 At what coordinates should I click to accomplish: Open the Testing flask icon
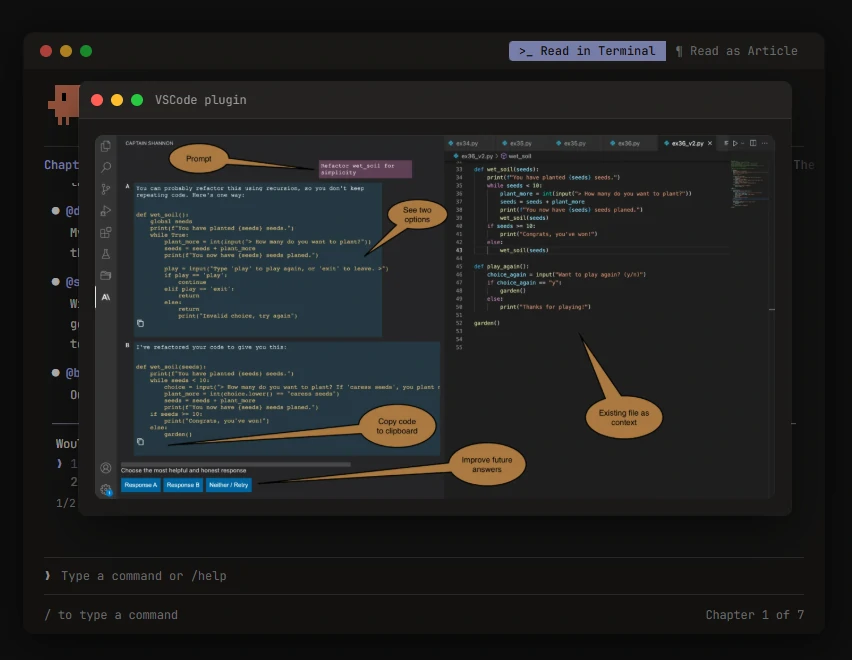(x=106, y=254)
